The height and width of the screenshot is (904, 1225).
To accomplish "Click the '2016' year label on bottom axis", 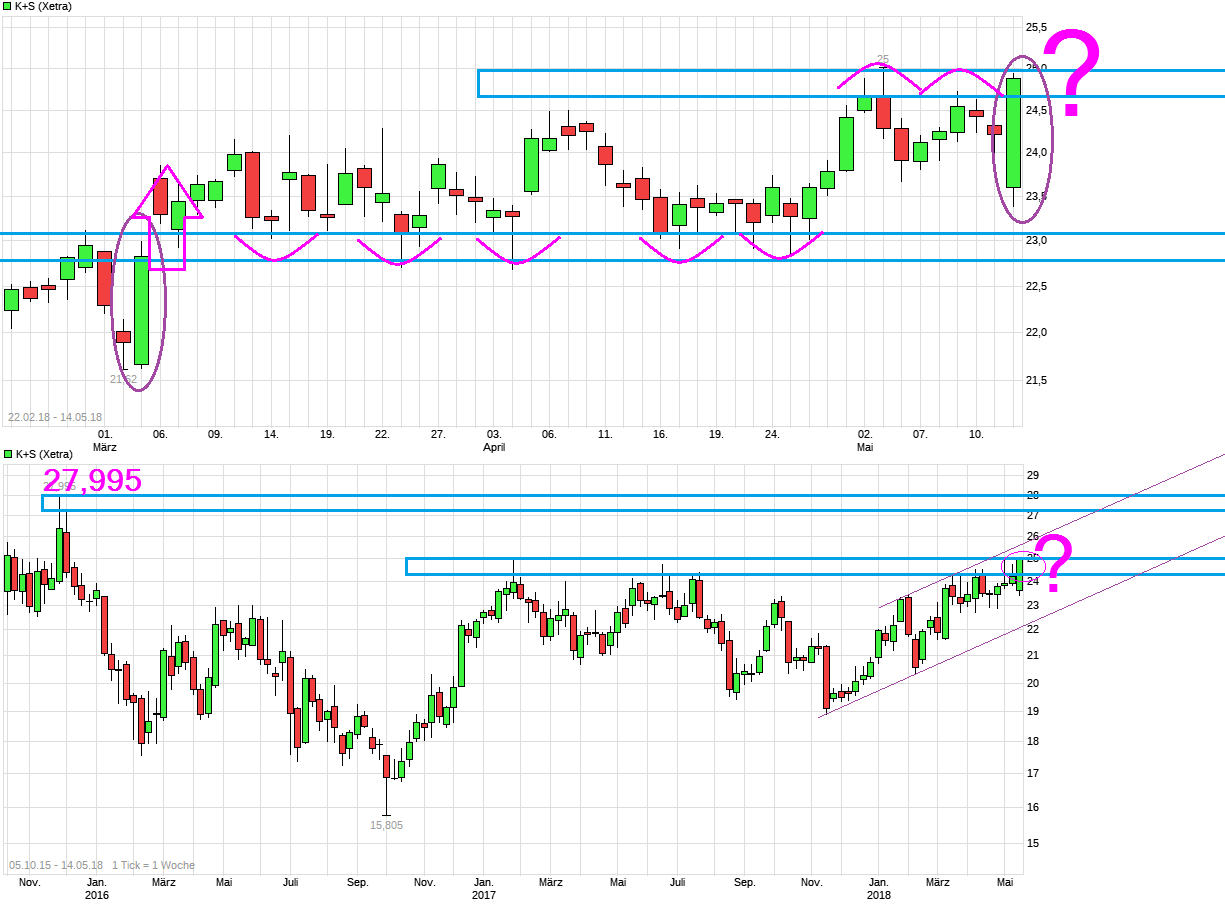I will tap(96, 895).
